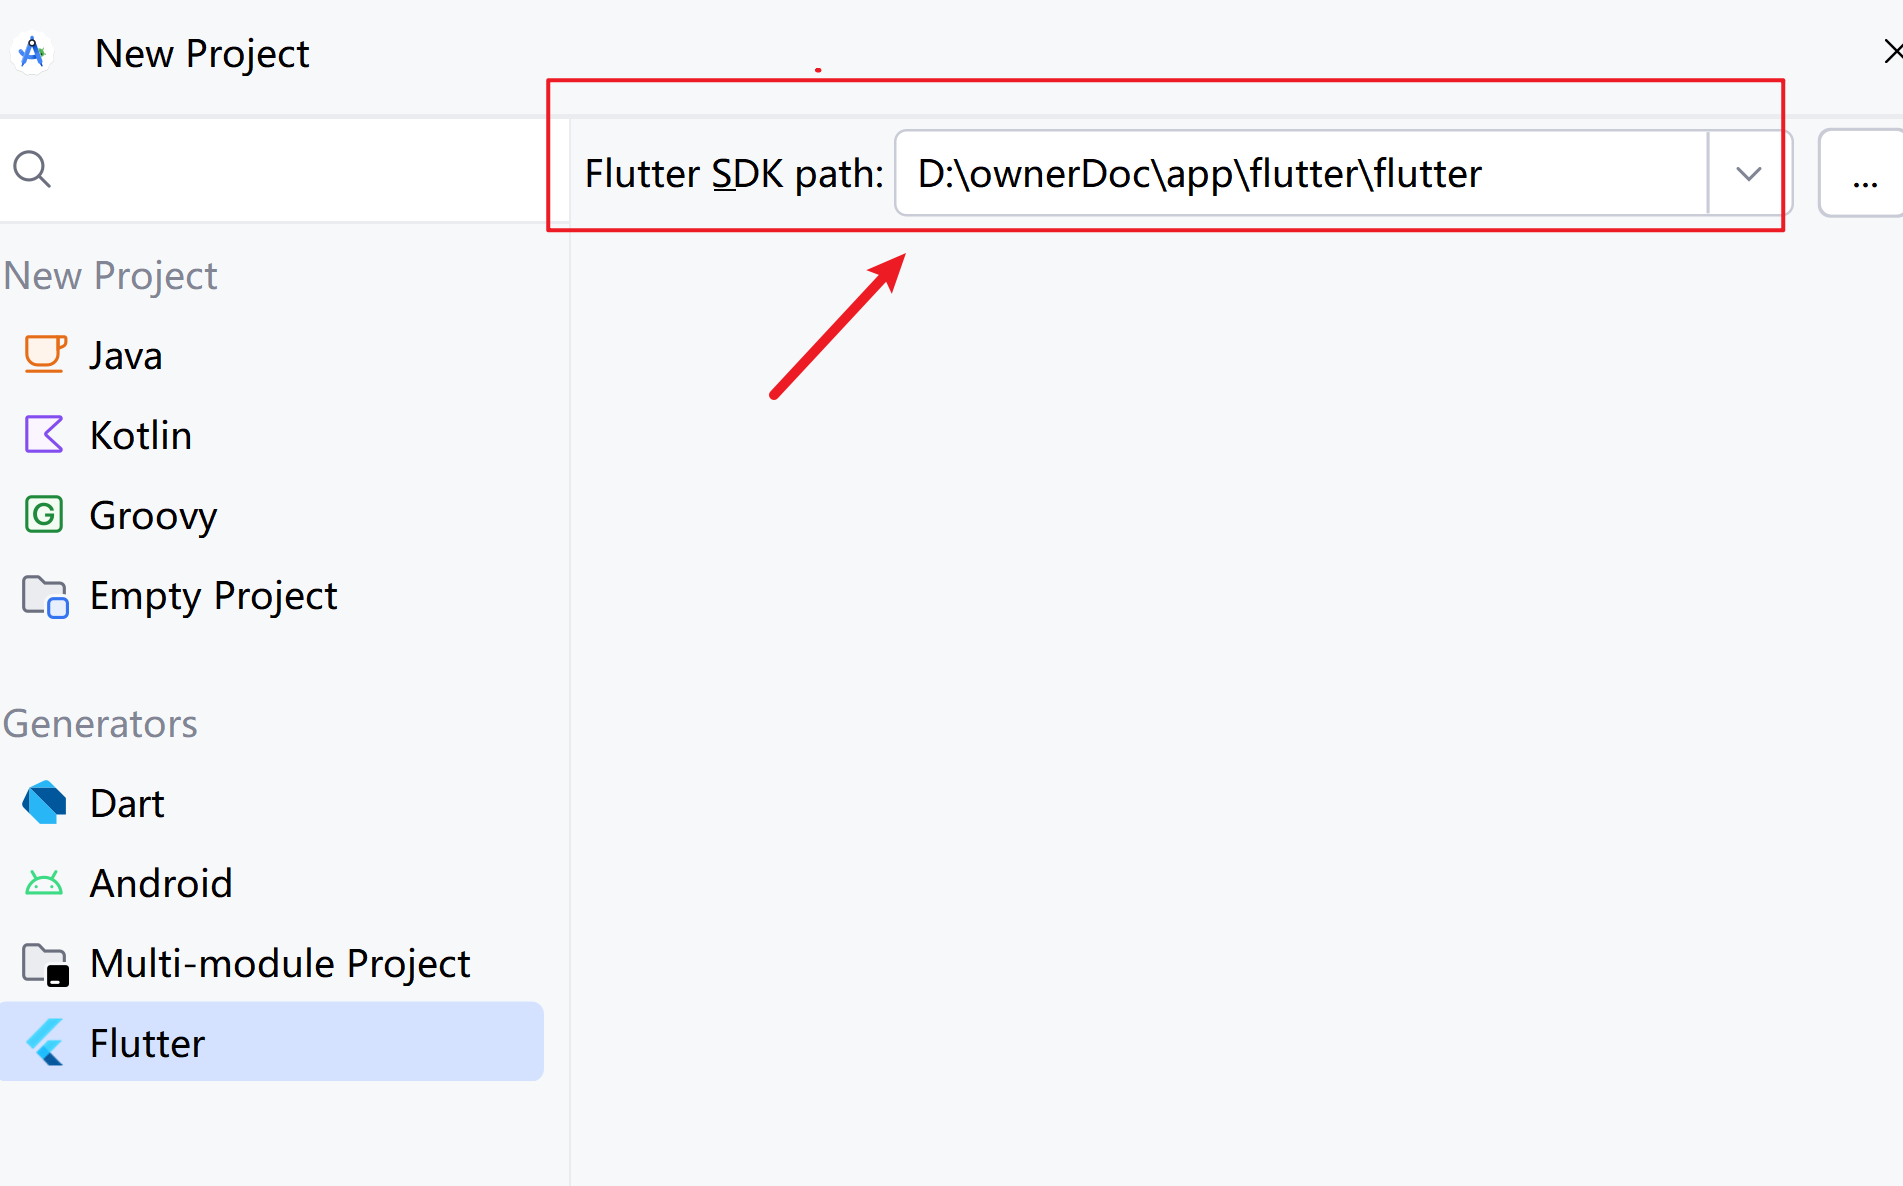Click the Flutter SDK path label
Screen dimensions: 1903x1186
[734, 174]
